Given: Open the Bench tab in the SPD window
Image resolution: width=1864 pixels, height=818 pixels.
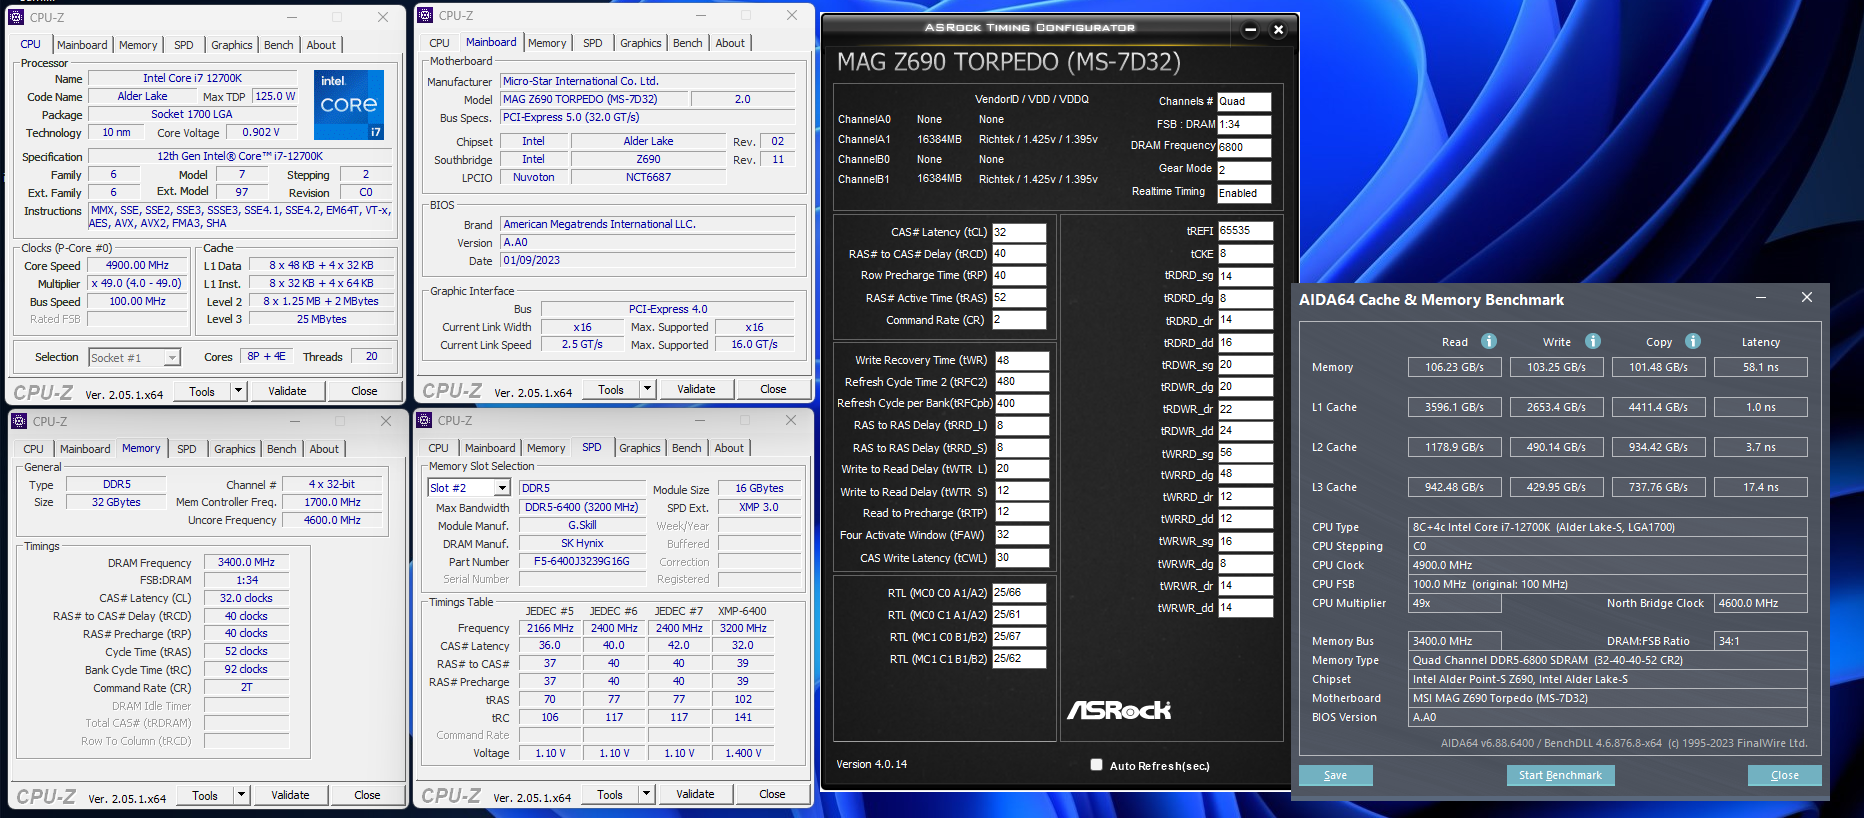Looking at the screenshot, I should tap(687, 448).
